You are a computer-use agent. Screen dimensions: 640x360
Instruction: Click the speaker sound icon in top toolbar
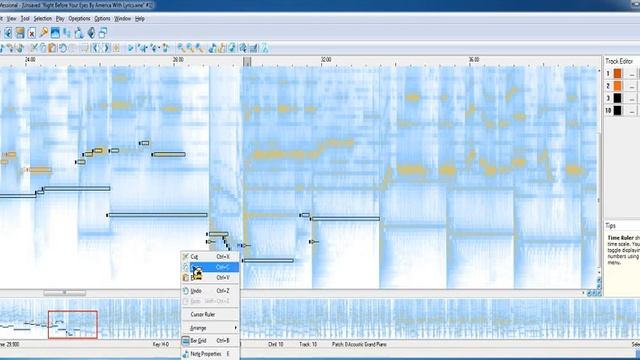point(91,33)
